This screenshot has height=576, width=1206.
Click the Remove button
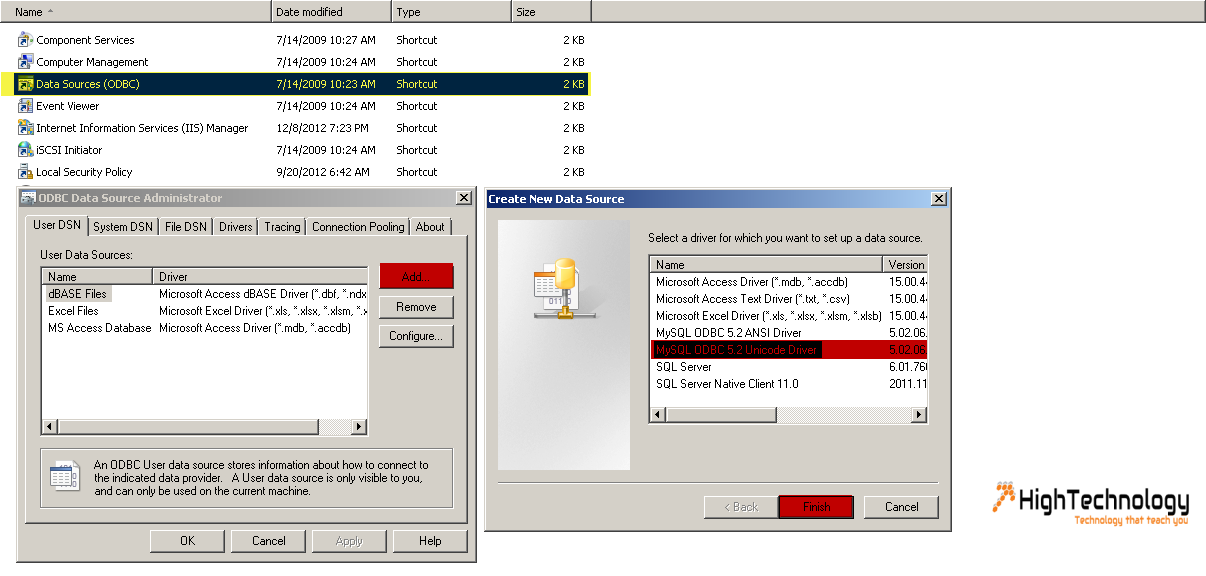pyautogui.click(x=416, y=307)
